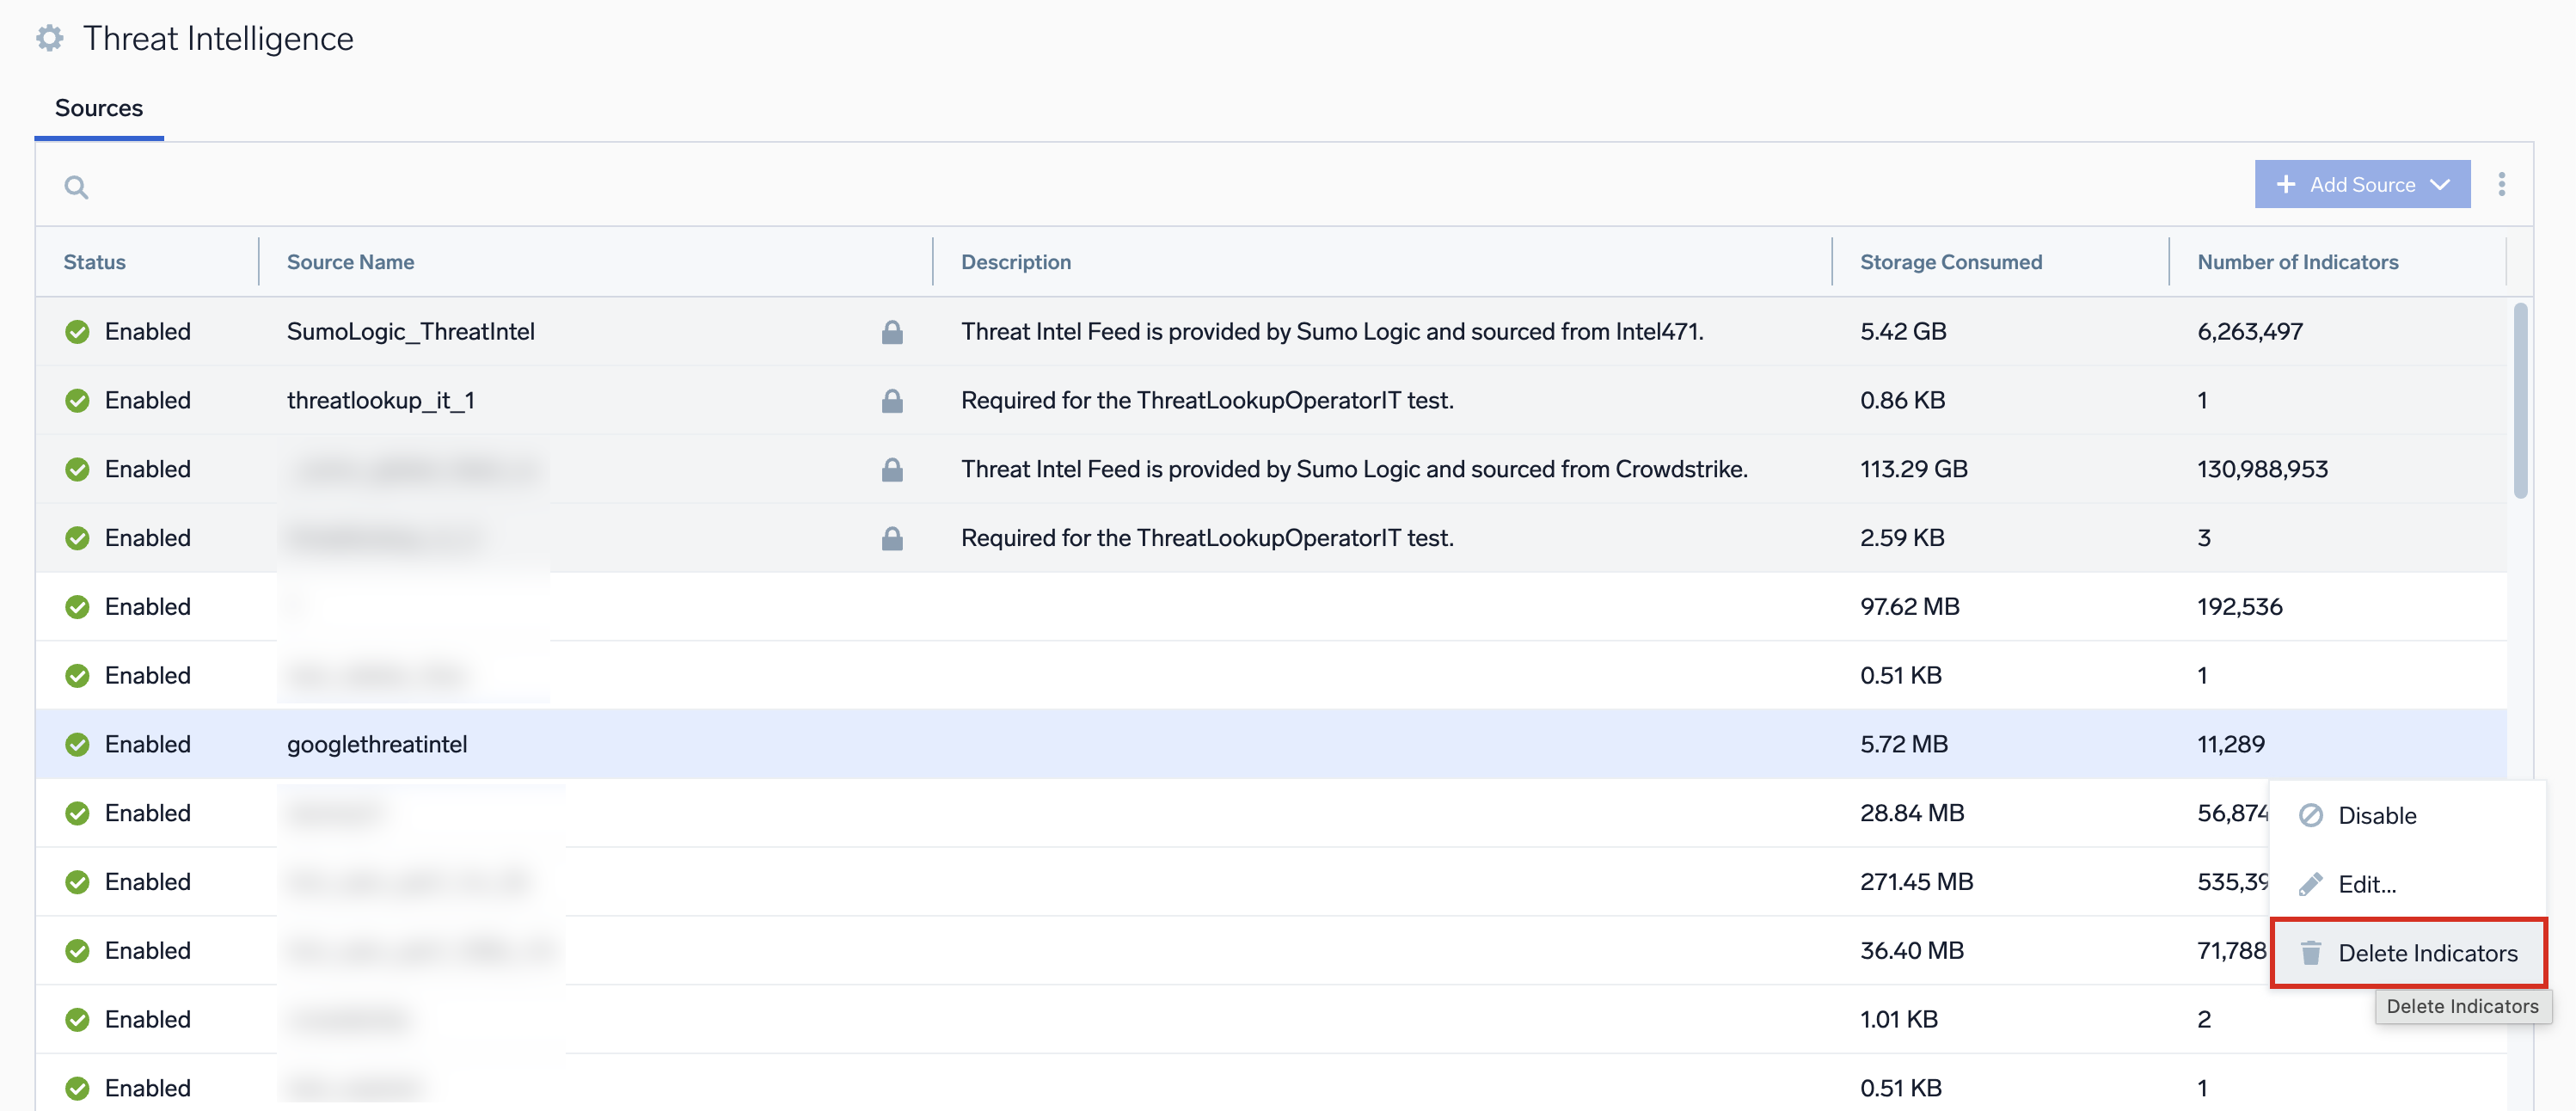Screen dimensions: 2576x1111
Task: Click the 28.84 MB storage value
Action: [1912, 814]
